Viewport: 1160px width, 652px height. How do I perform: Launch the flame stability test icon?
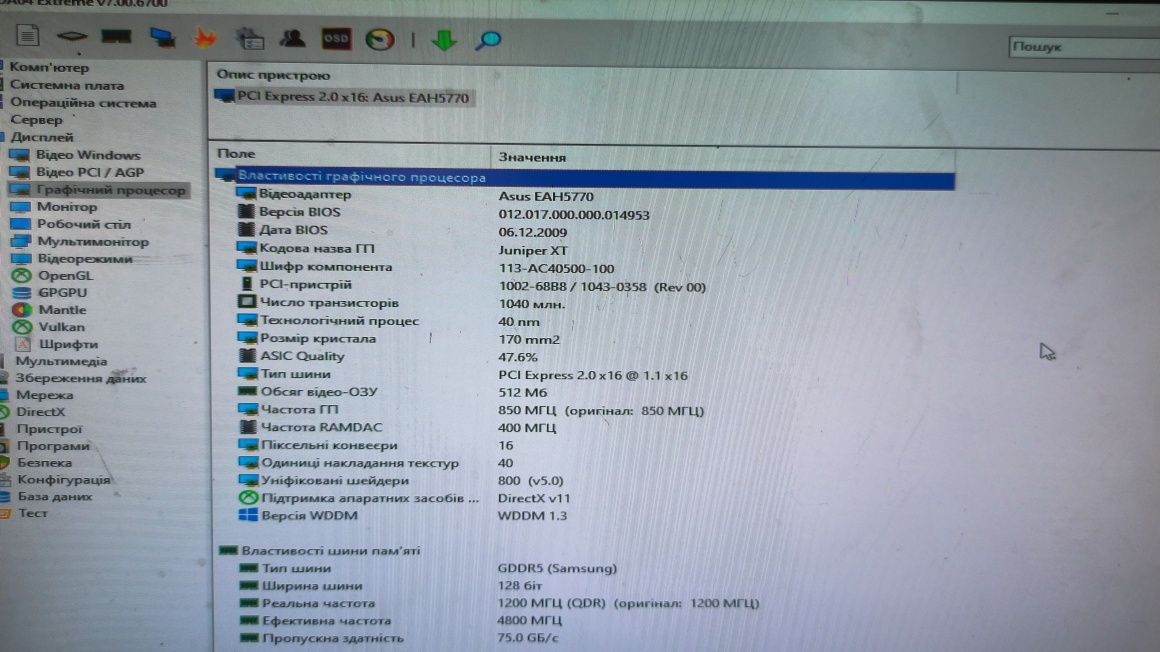click(x=206, y=38)
